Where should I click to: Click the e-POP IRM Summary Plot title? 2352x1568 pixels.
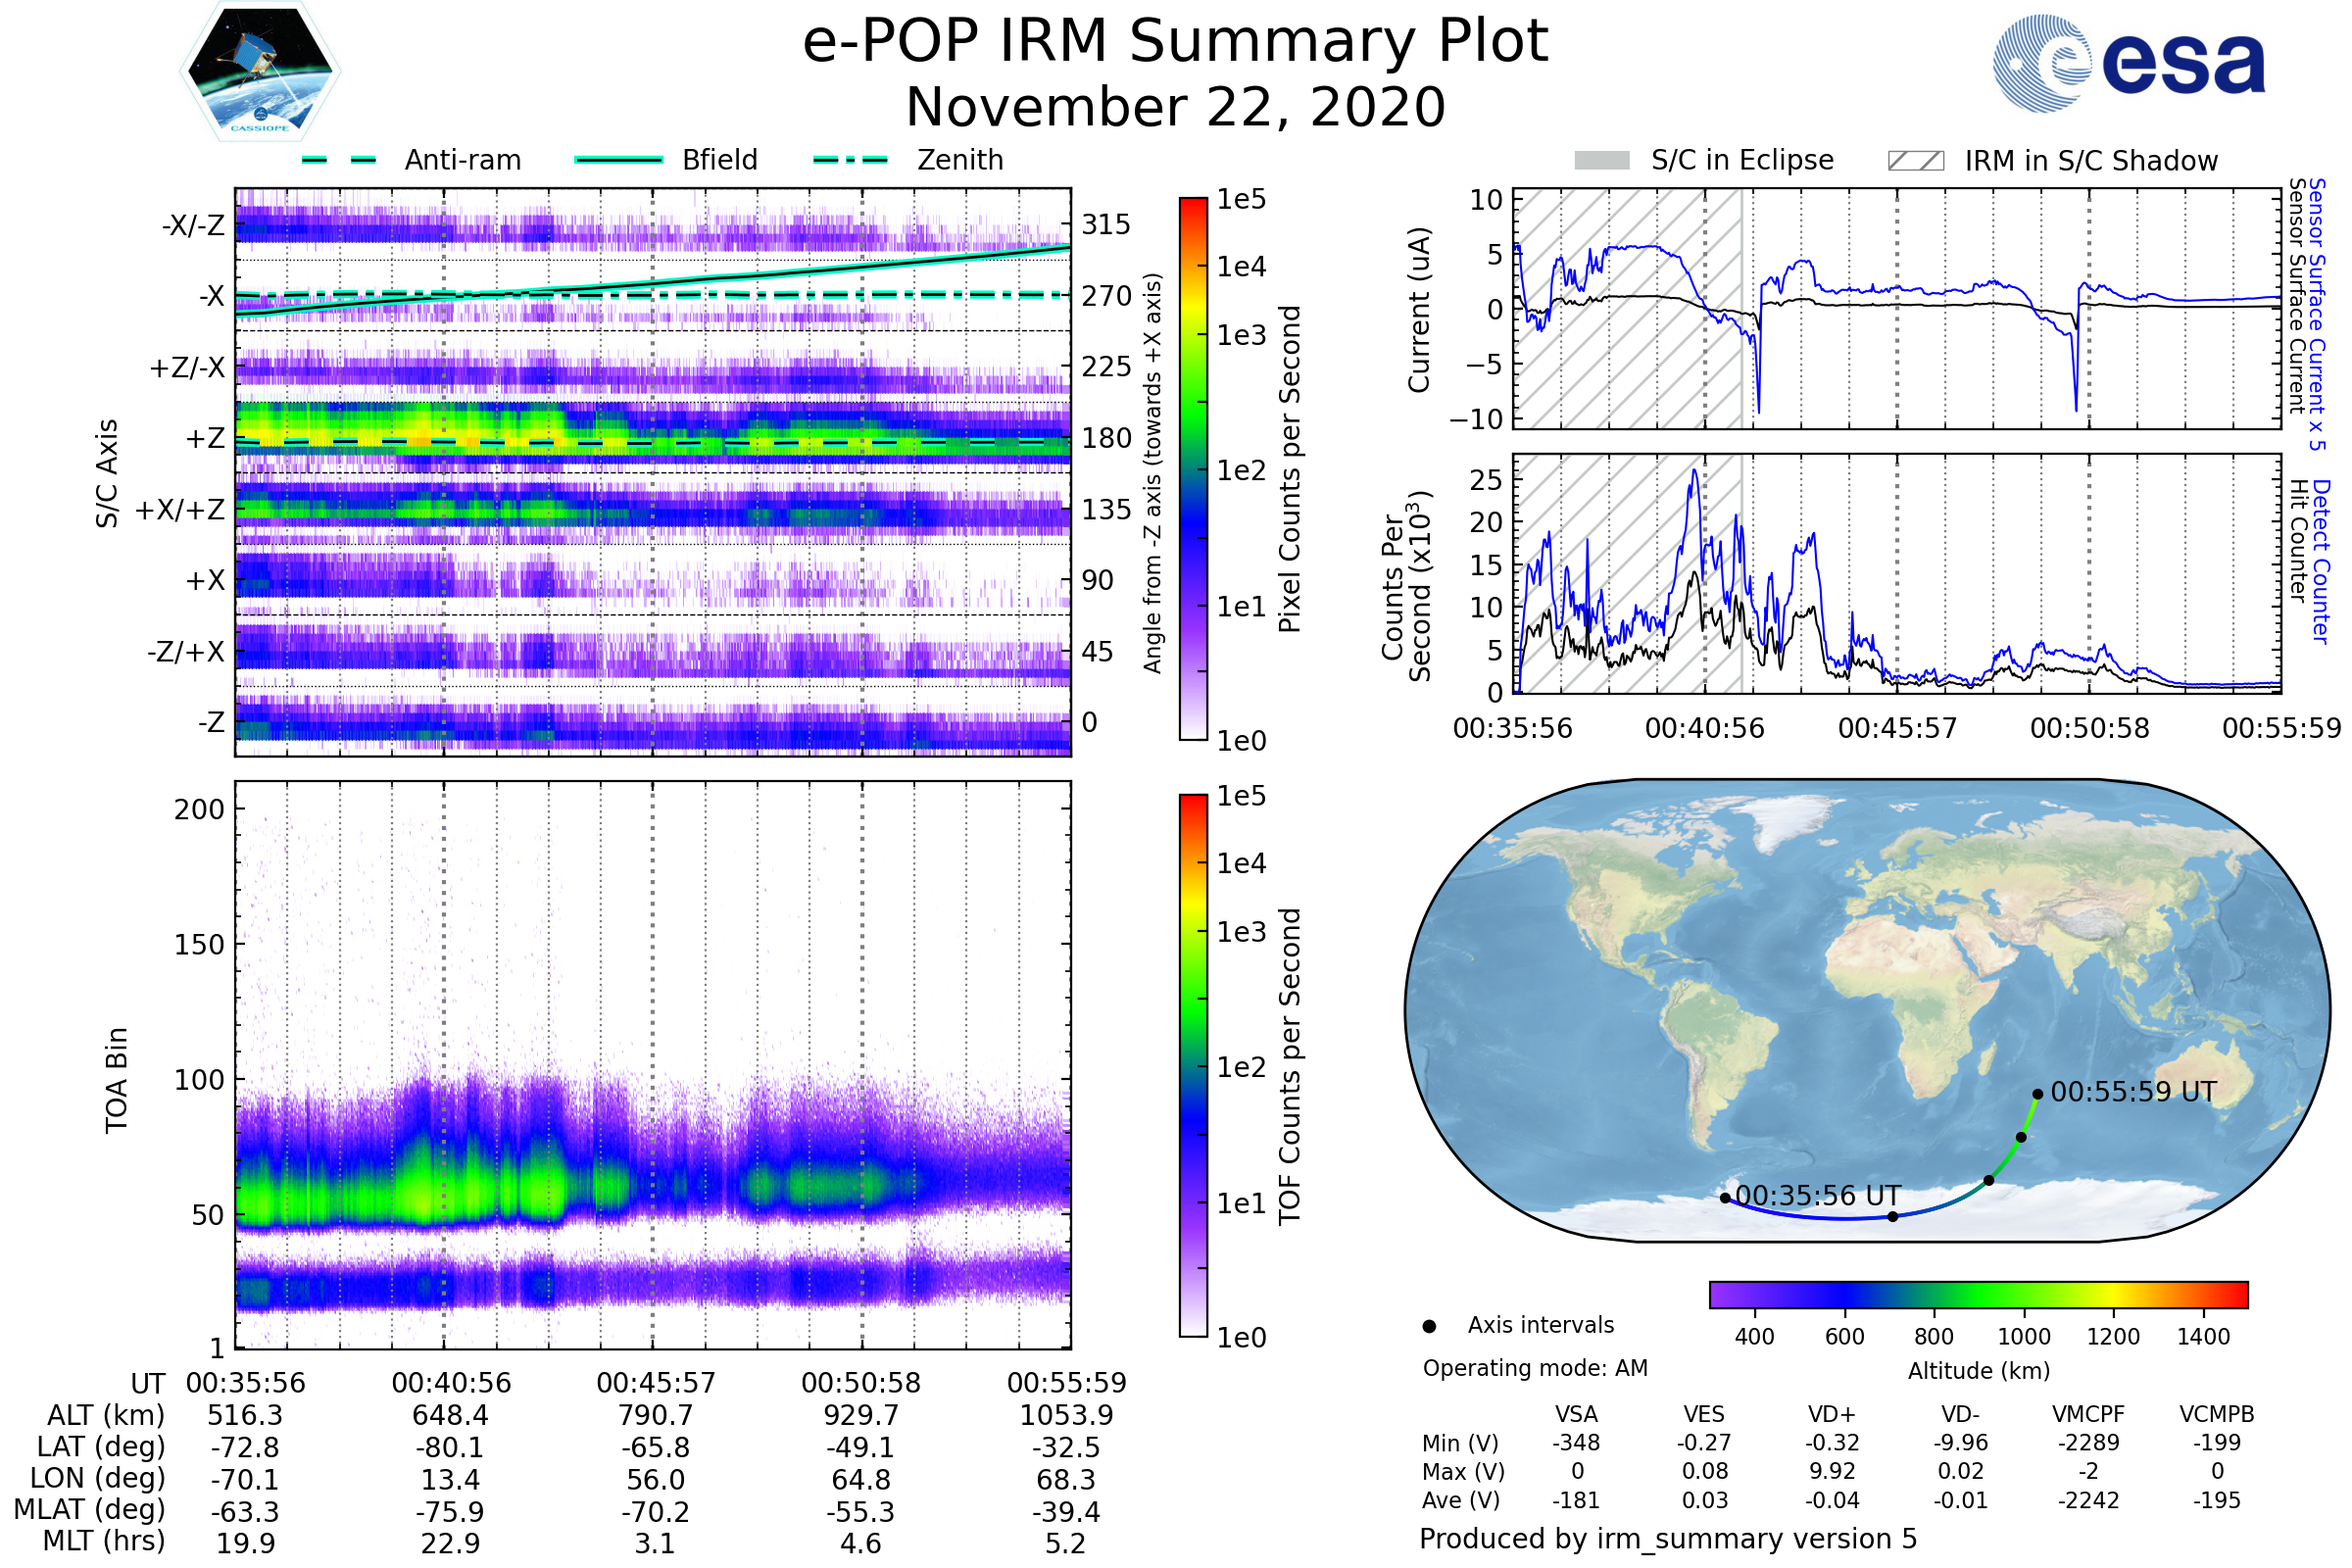coord(1175,42)
